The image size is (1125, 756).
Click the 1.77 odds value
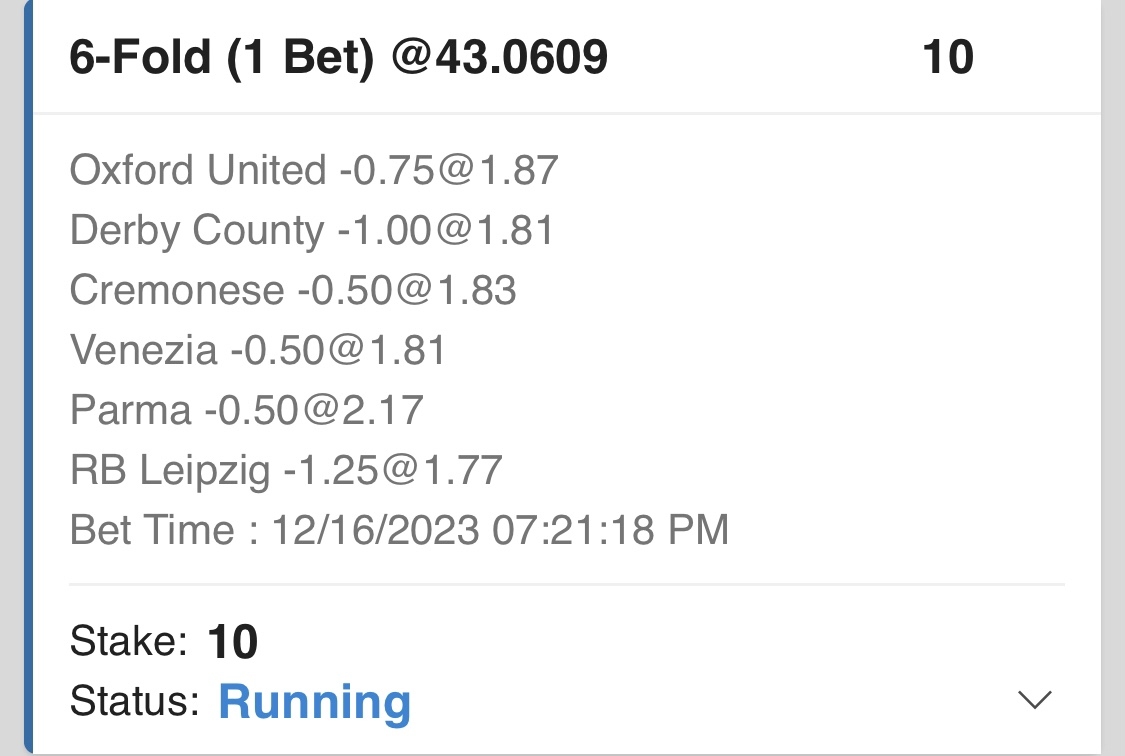(x=462, y=471)
